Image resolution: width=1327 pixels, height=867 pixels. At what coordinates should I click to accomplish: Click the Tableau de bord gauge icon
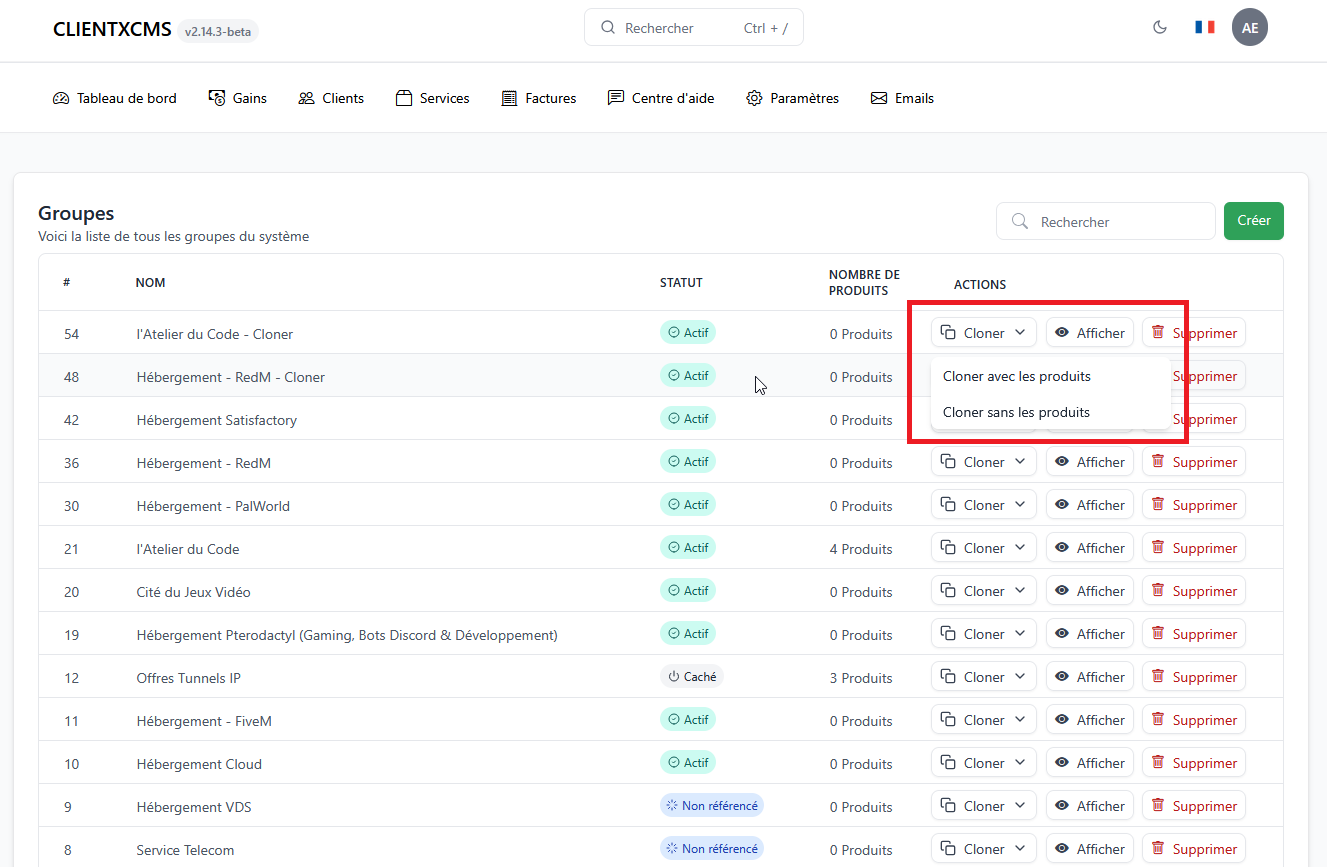(61, 98)
